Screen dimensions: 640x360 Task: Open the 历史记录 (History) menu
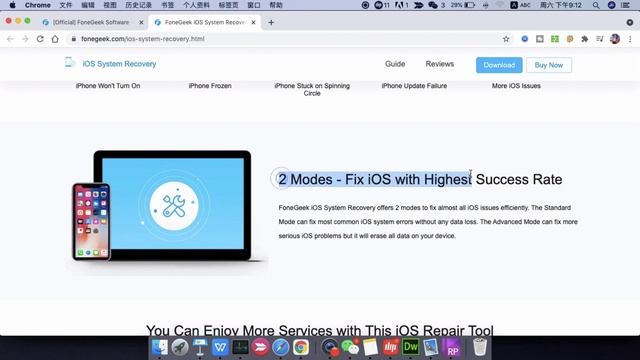pos(138,5)
